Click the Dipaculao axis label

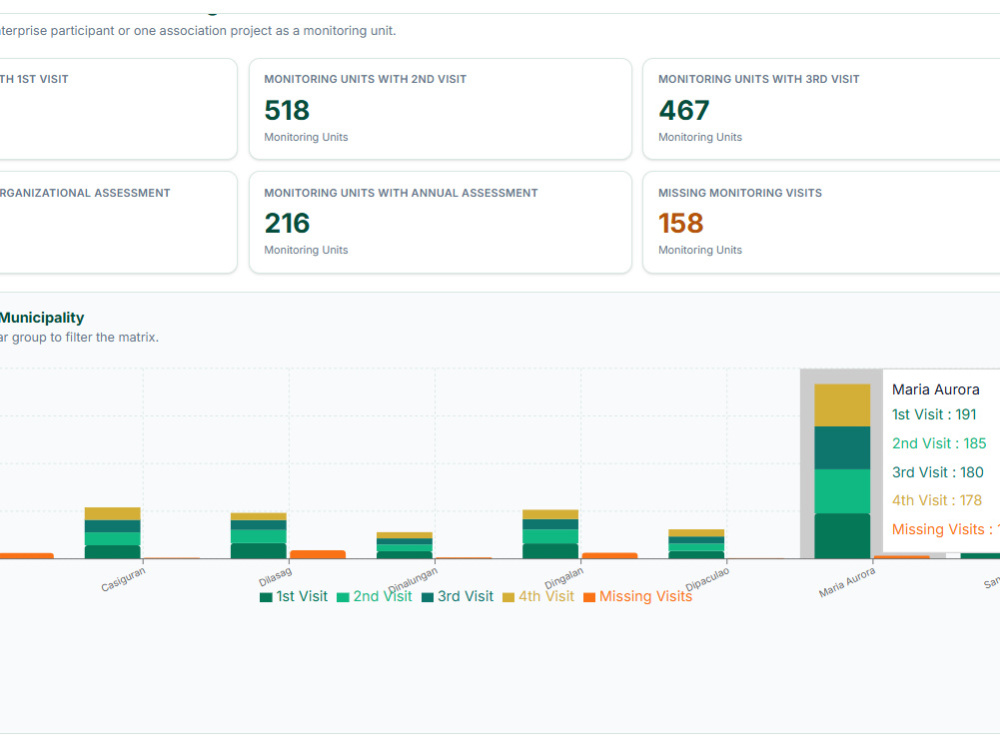(x=707, y=579)
